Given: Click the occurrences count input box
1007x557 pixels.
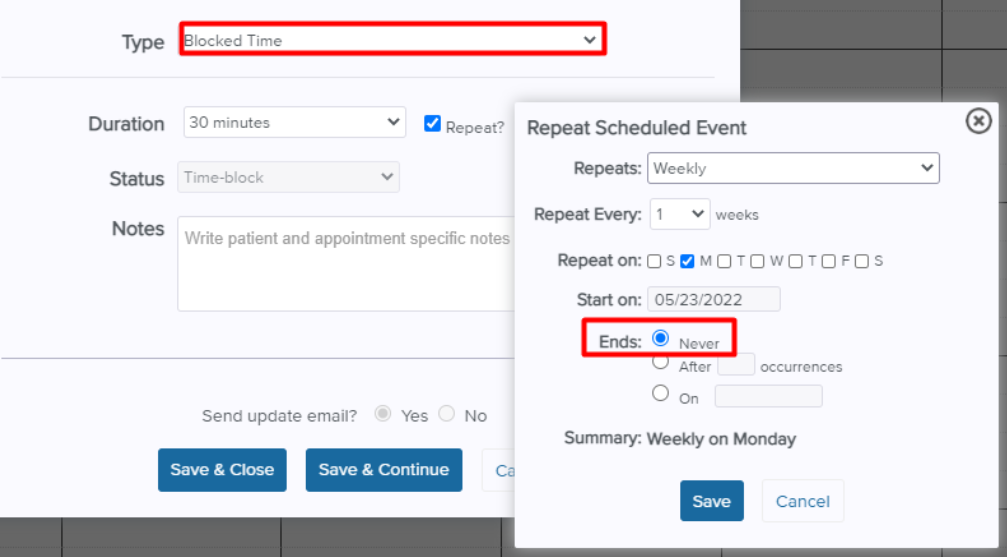Looking at the screenshot, I should pos(736,365).
